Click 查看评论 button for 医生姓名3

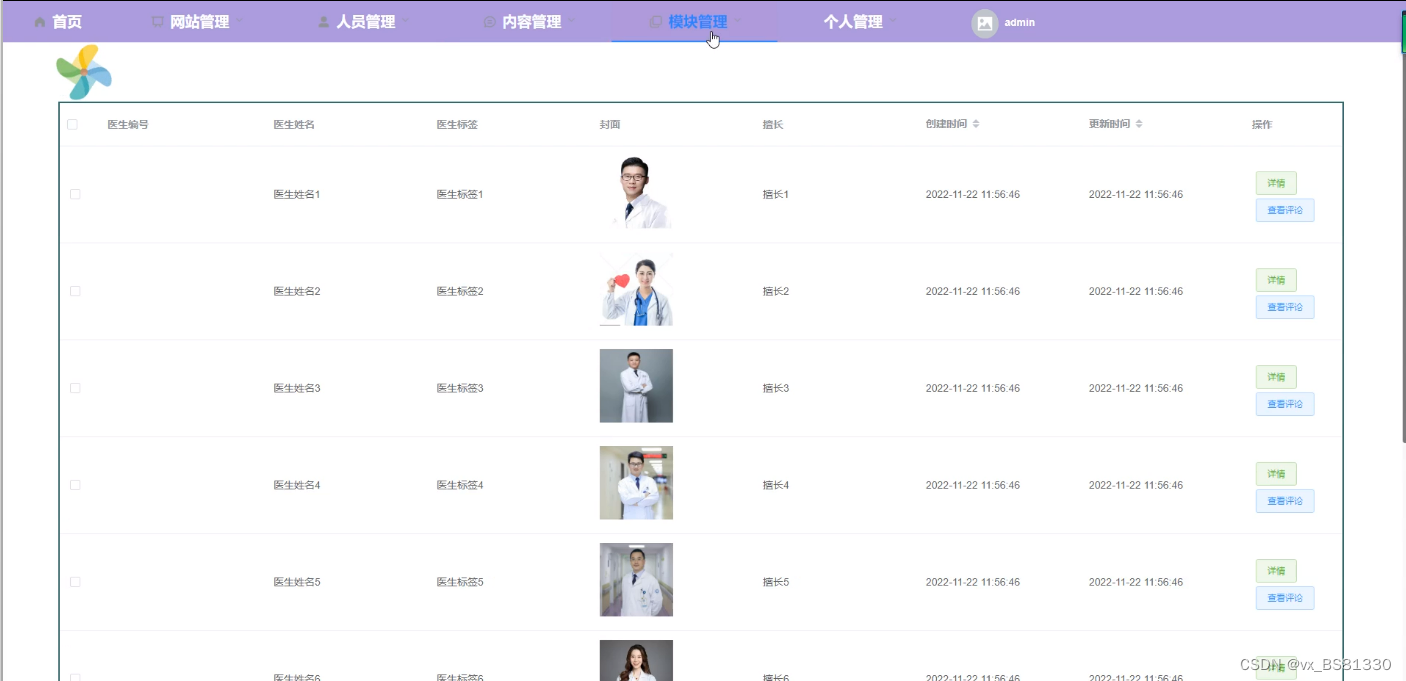click(1285, 404)
